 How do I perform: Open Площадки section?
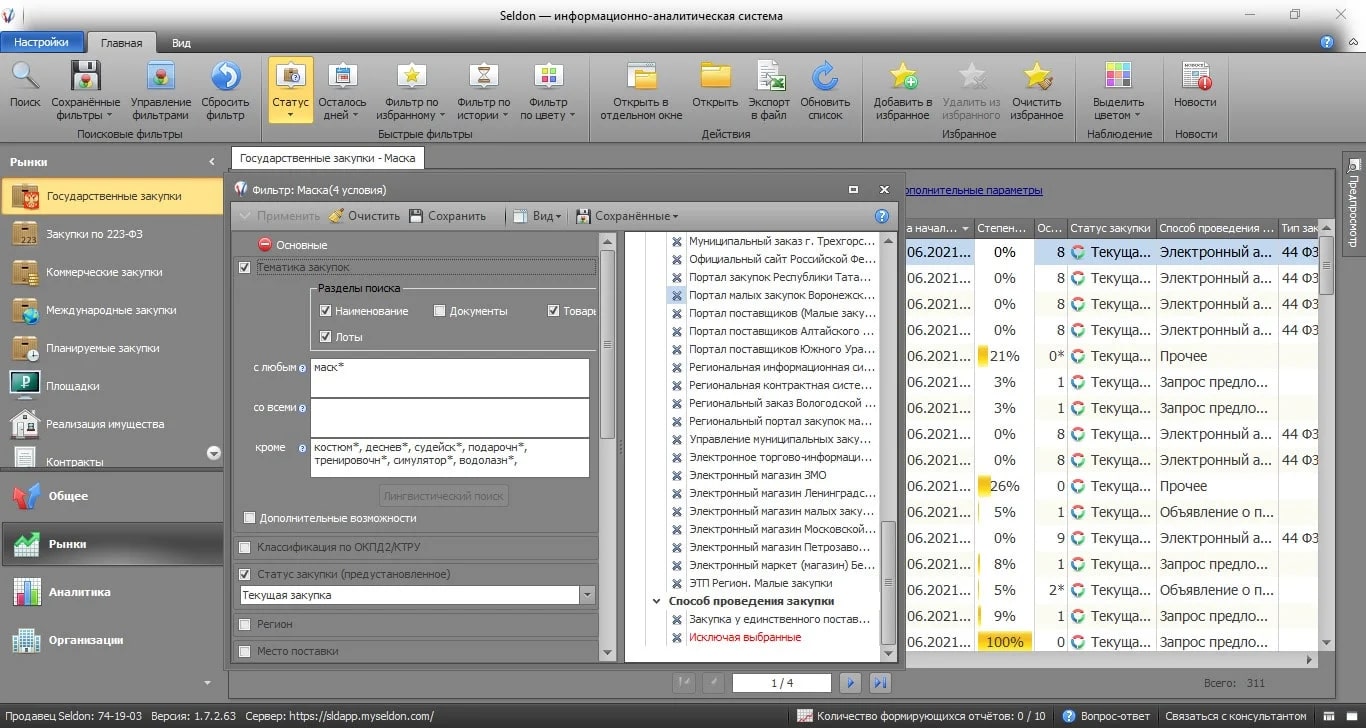click(x=111, y=386)
